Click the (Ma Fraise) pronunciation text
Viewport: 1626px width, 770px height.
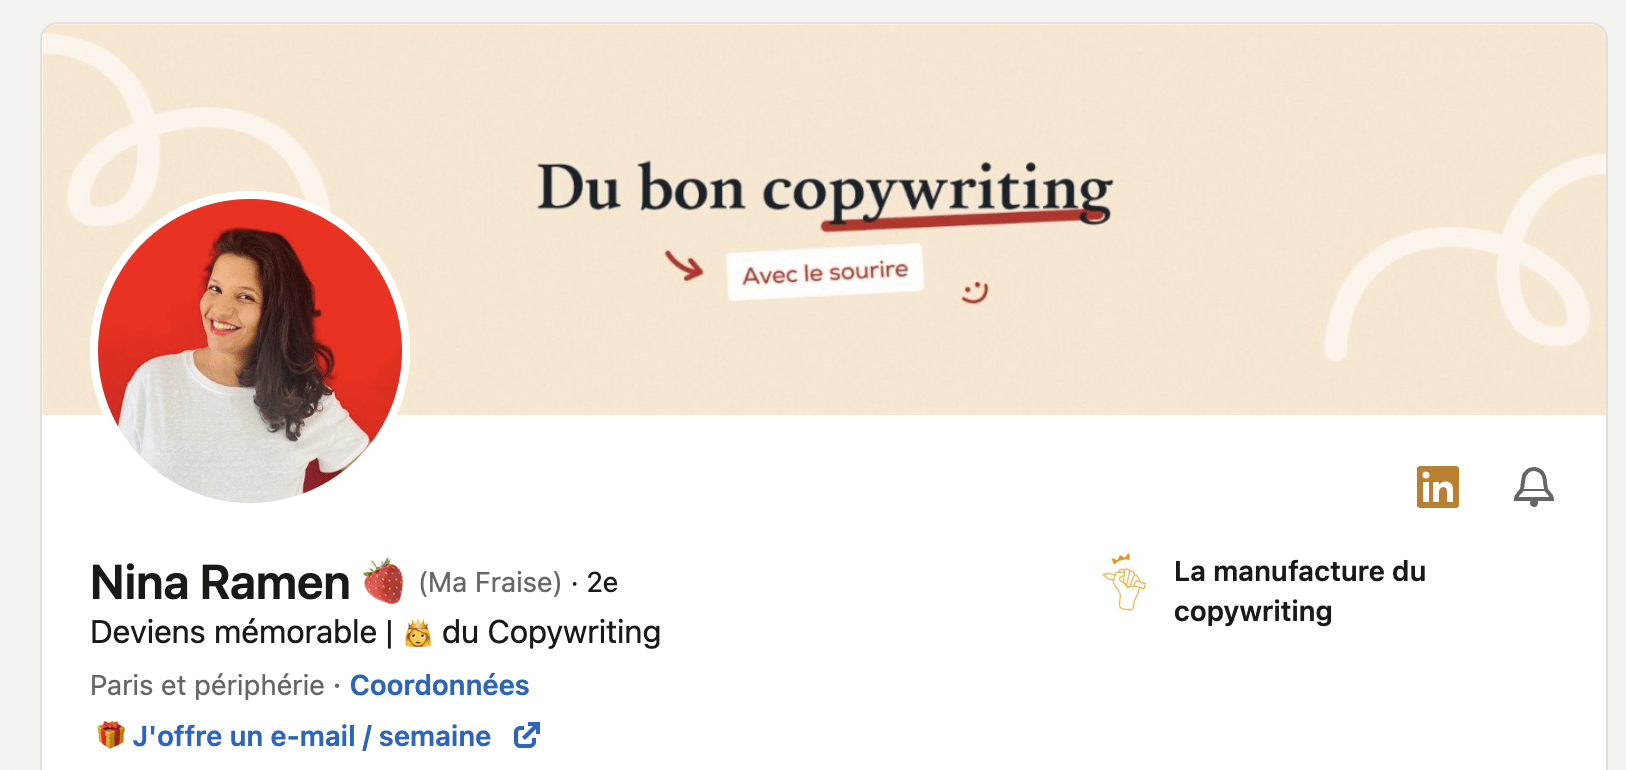click(490, 583)
